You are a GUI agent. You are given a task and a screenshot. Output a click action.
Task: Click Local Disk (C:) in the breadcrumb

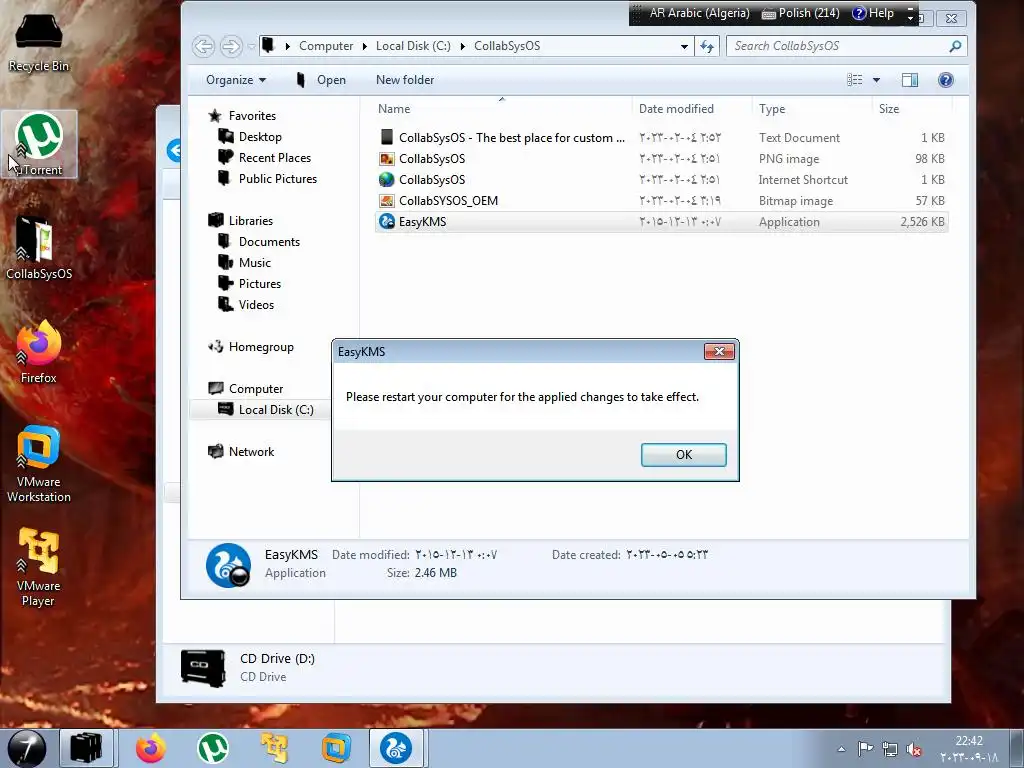coord(413,46)
